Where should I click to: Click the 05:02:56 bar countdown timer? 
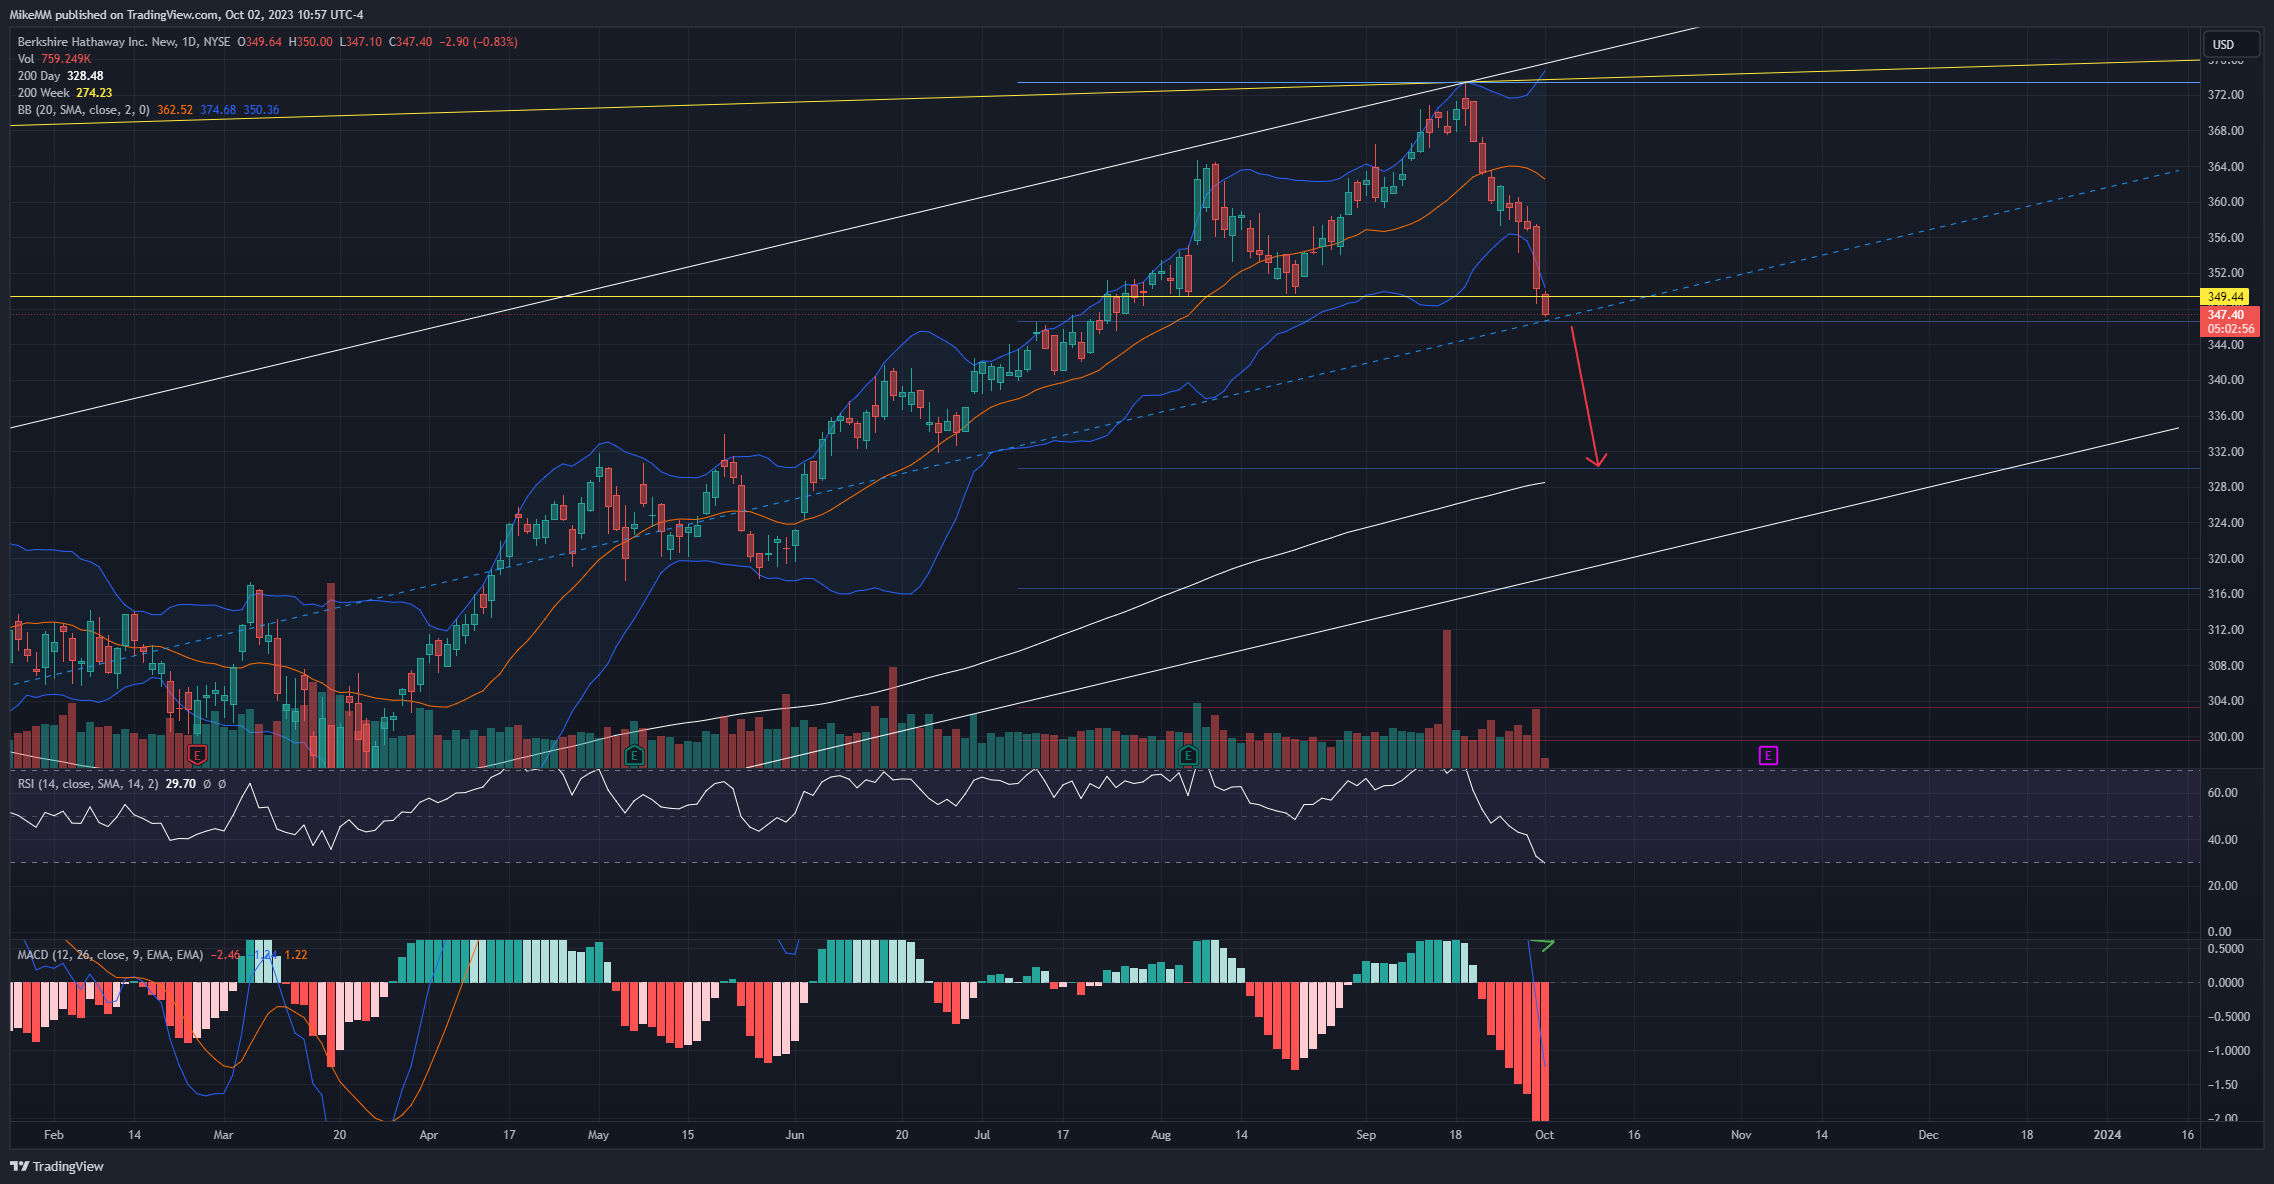(2230, 328)
